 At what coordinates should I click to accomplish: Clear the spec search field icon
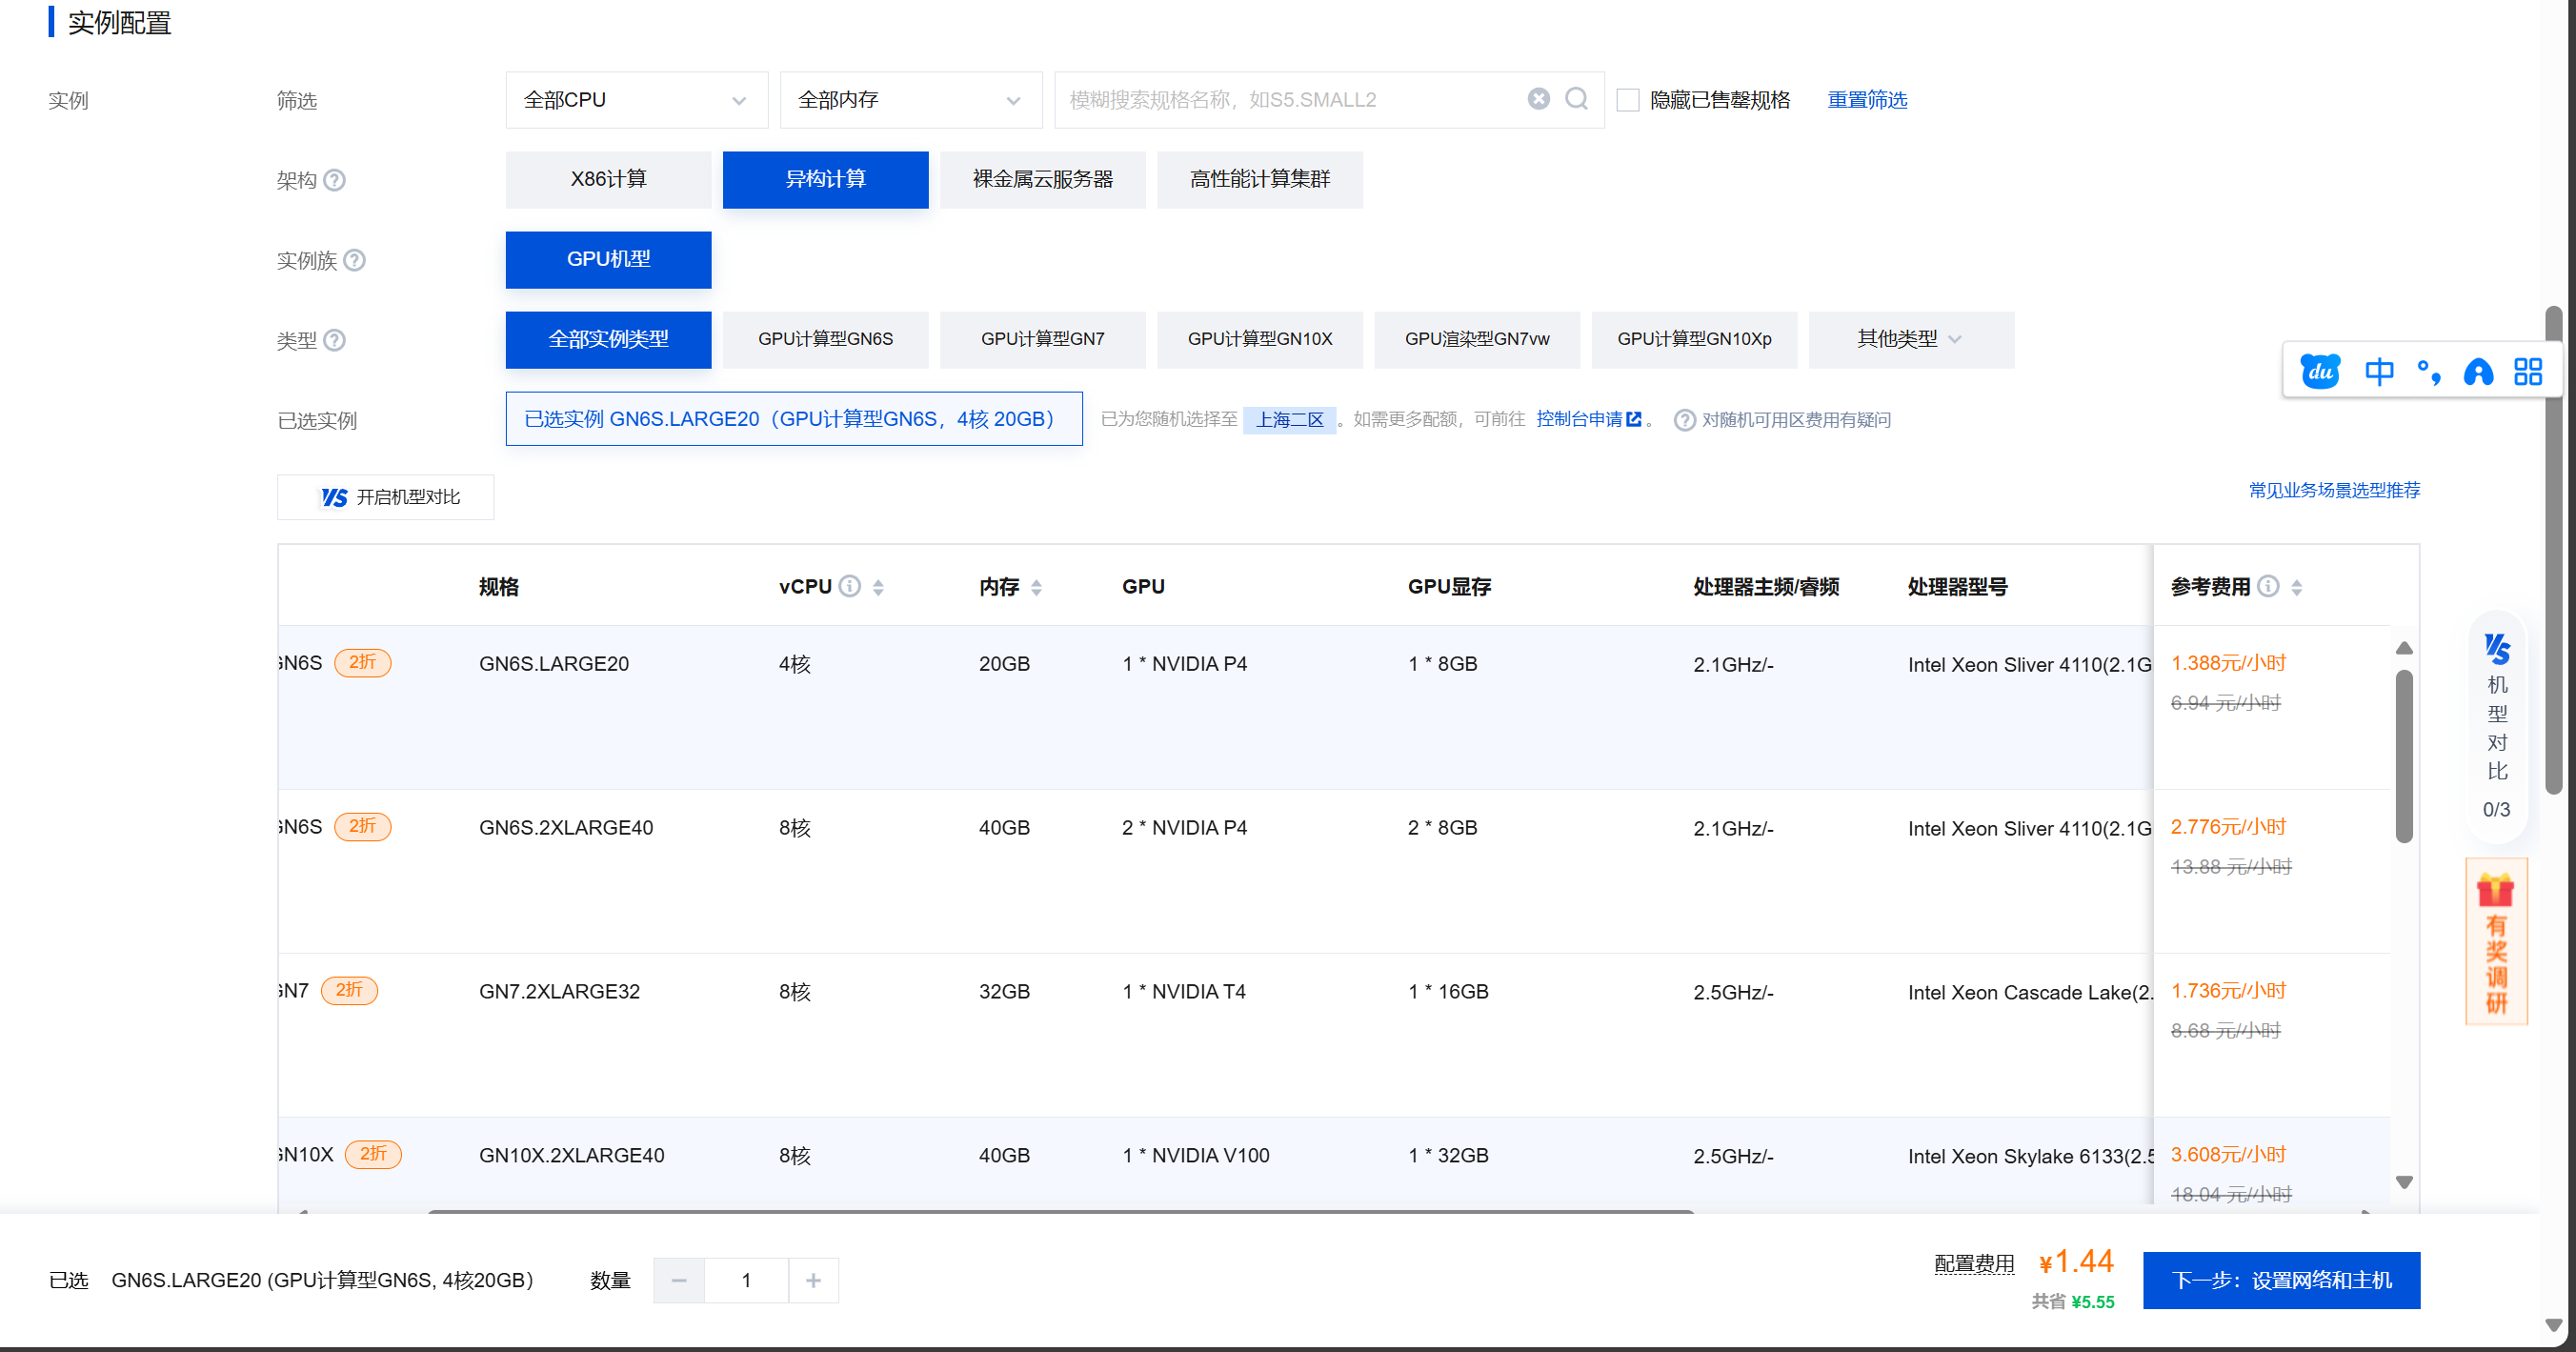click(x=1539, y=99)
